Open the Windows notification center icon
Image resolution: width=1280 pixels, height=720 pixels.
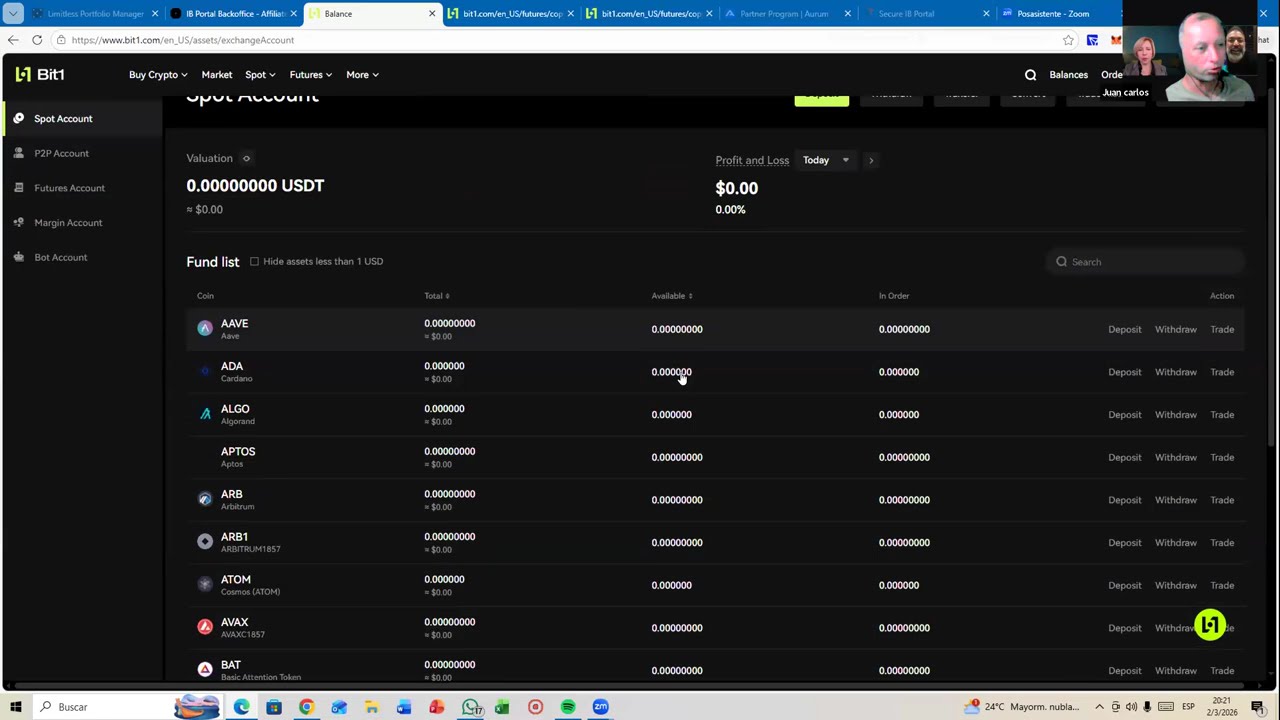point(1258,707)
